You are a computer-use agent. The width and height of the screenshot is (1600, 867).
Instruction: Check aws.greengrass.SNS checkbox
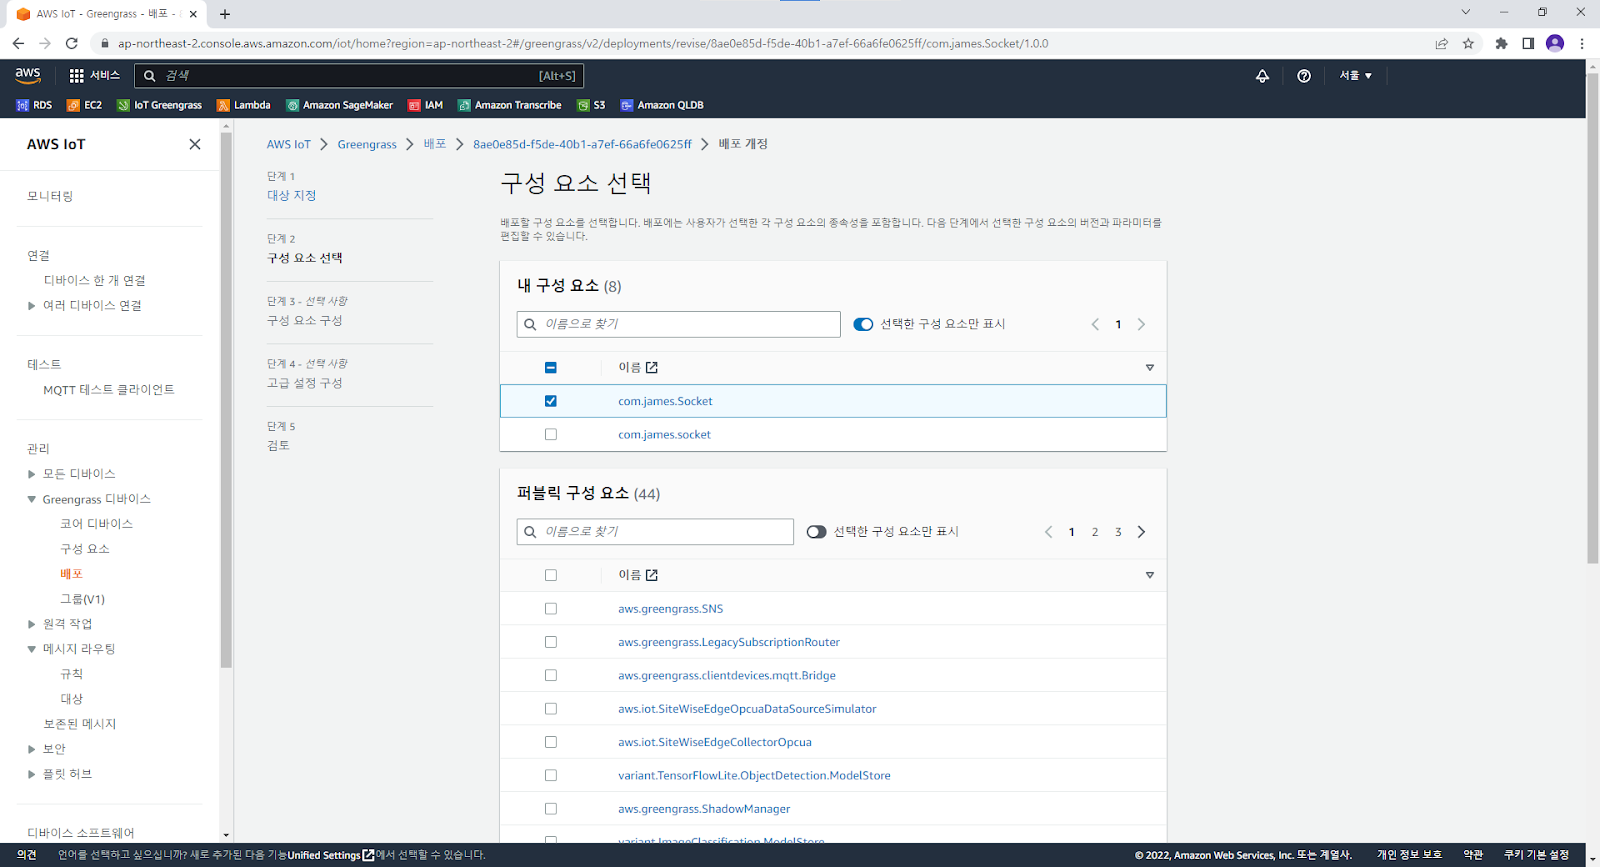[551, 608]
